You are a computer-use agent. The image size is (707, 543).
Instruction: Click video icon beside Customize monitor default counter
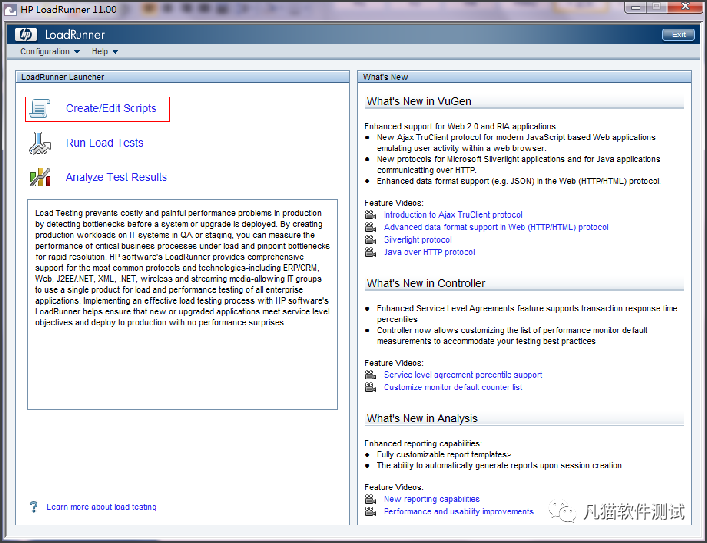coord(370,387)
